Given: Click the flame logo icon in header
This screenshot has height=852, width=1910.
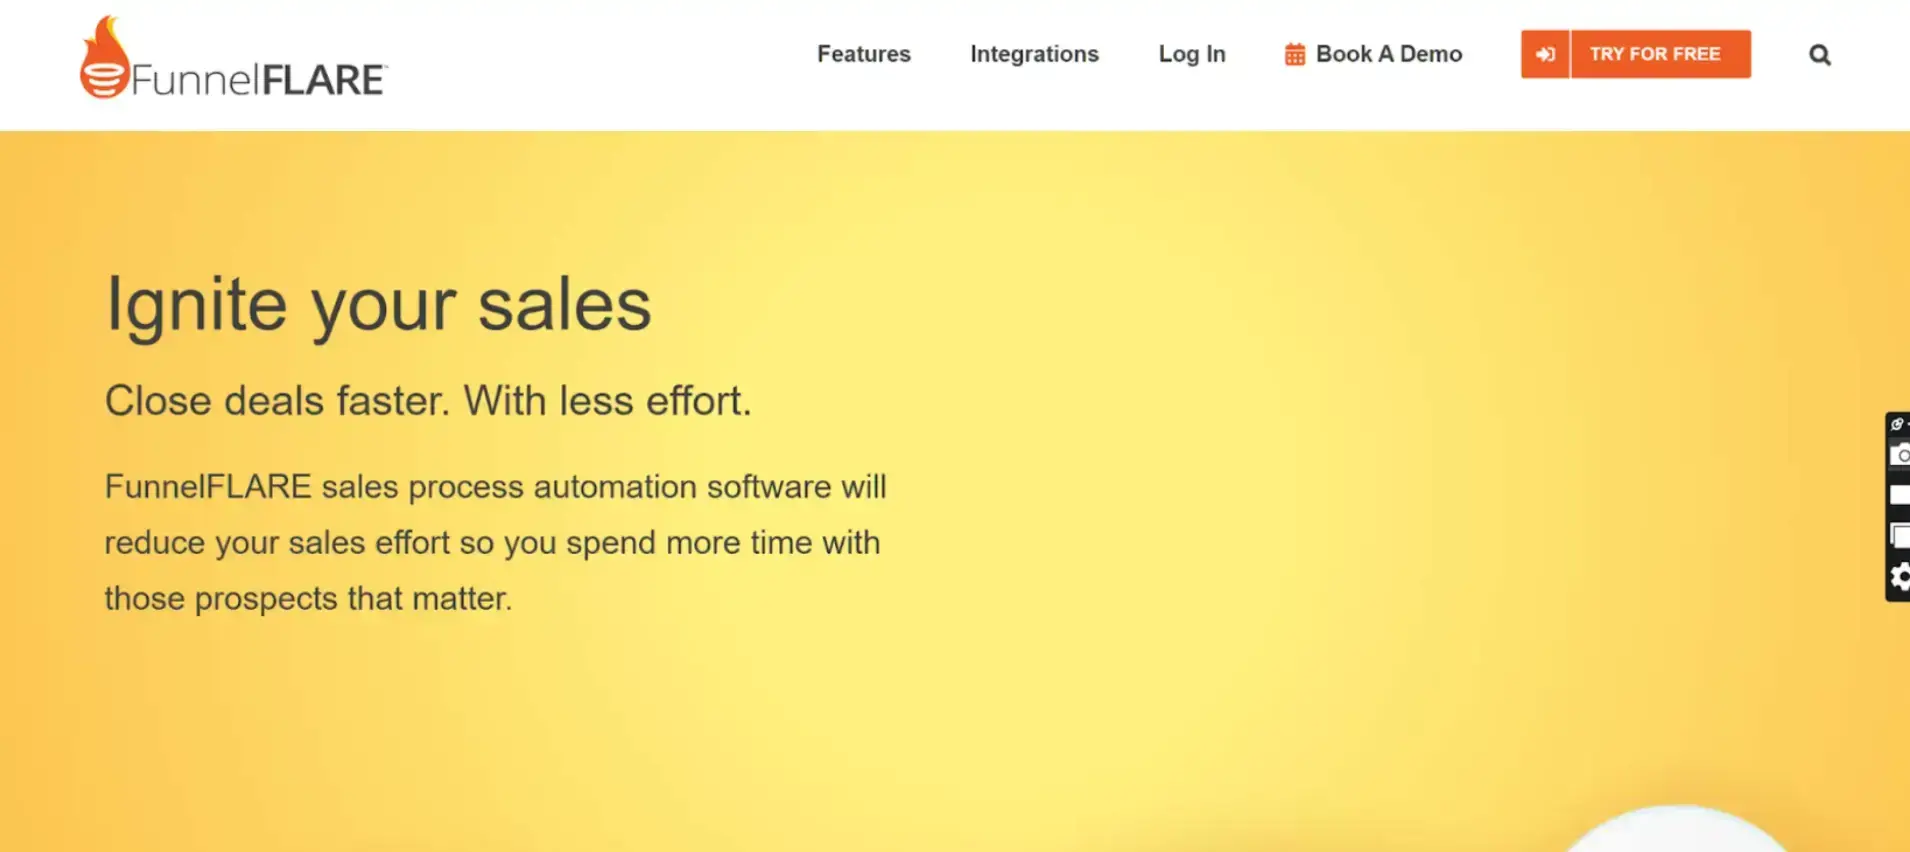Looking at the screenshot, I should (x=104, y=59).
